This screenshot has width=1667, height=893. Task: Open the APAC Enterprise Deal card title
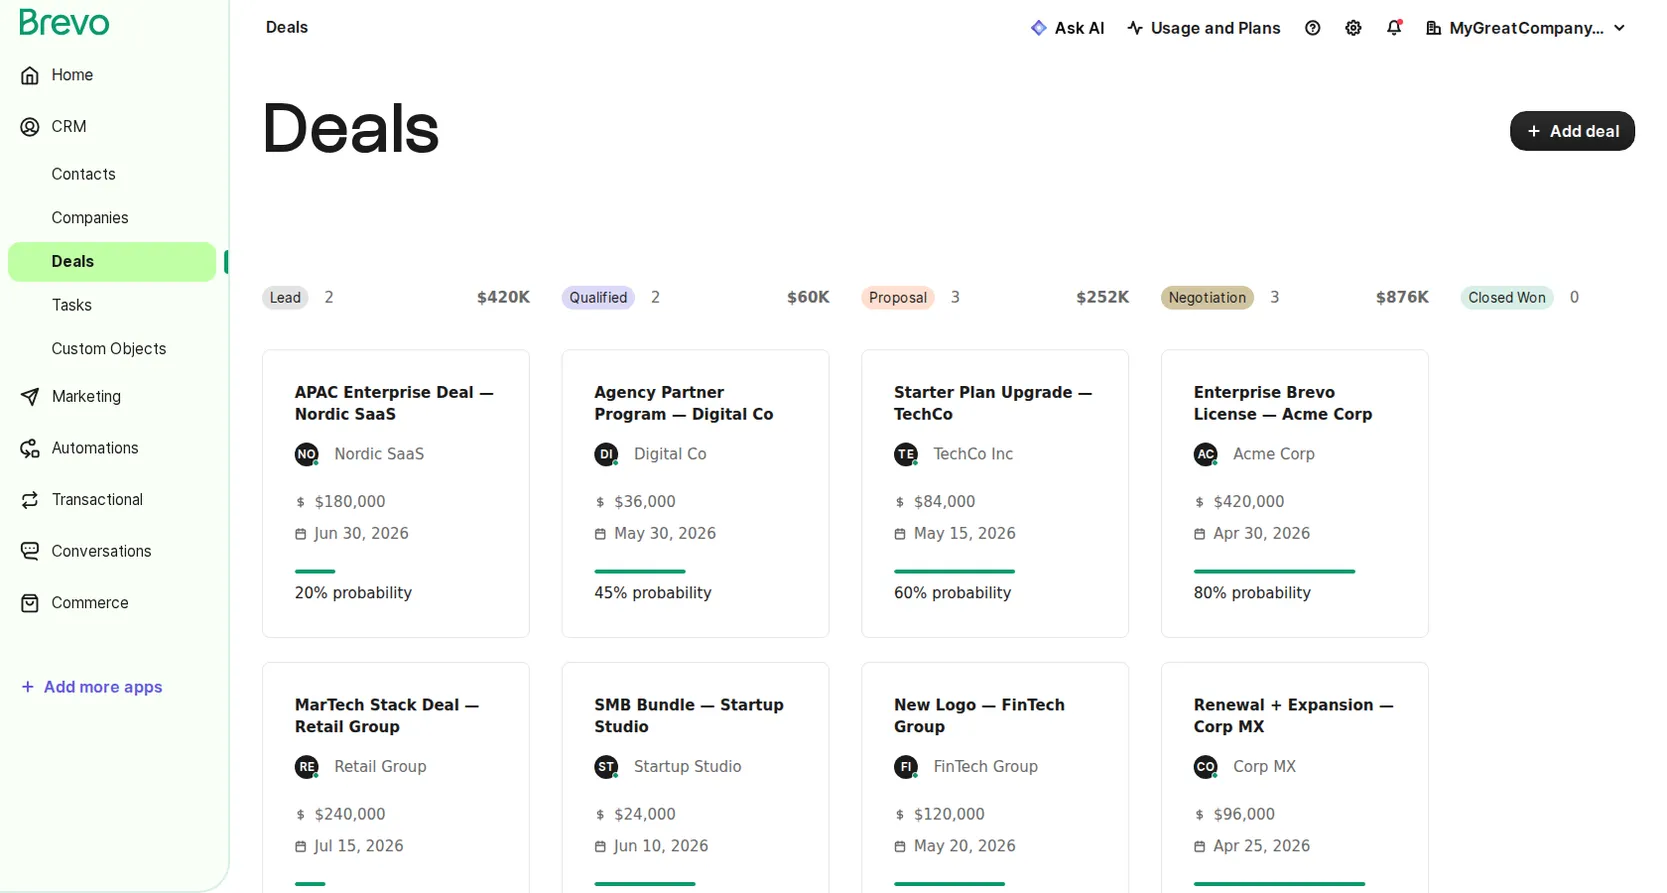pos(395,403)
